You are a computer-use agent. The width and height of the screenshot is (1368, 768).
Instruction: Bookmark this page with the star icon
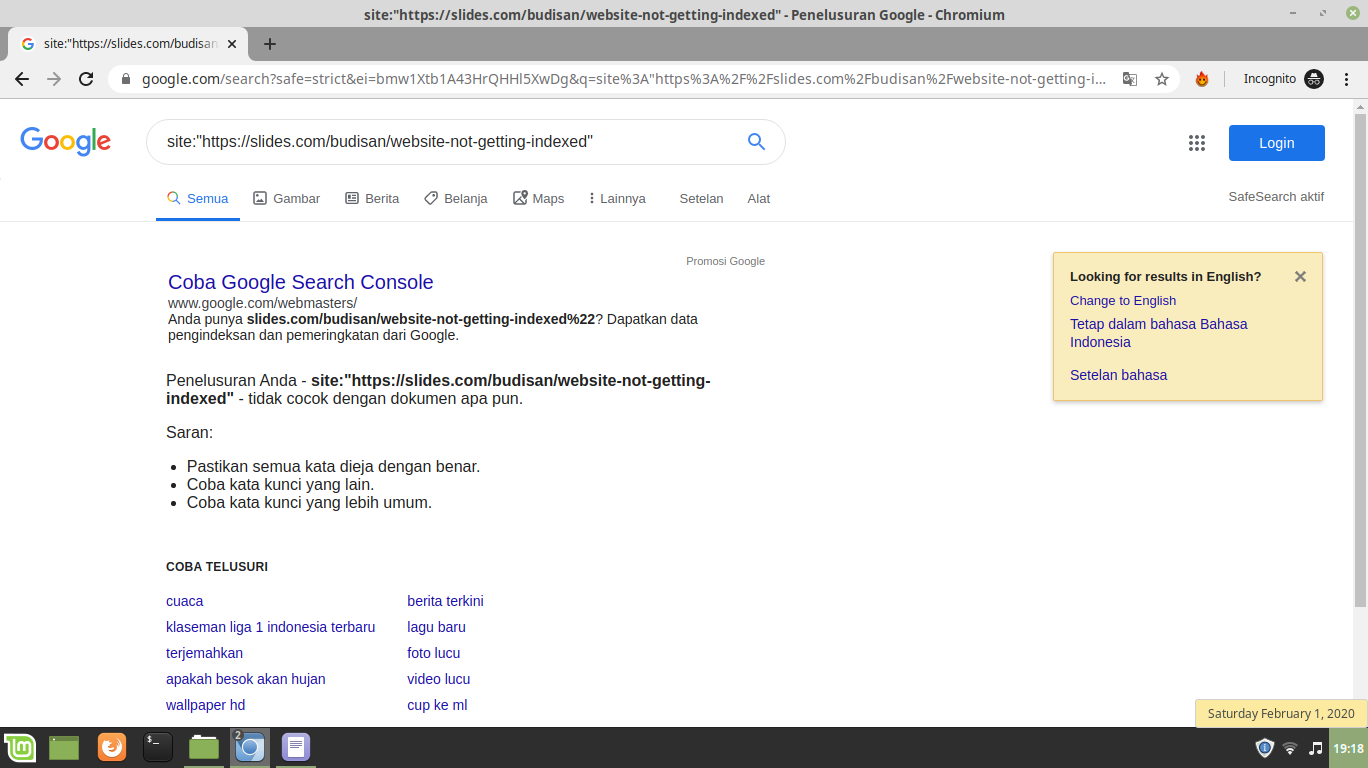(x=1162, y=79)
